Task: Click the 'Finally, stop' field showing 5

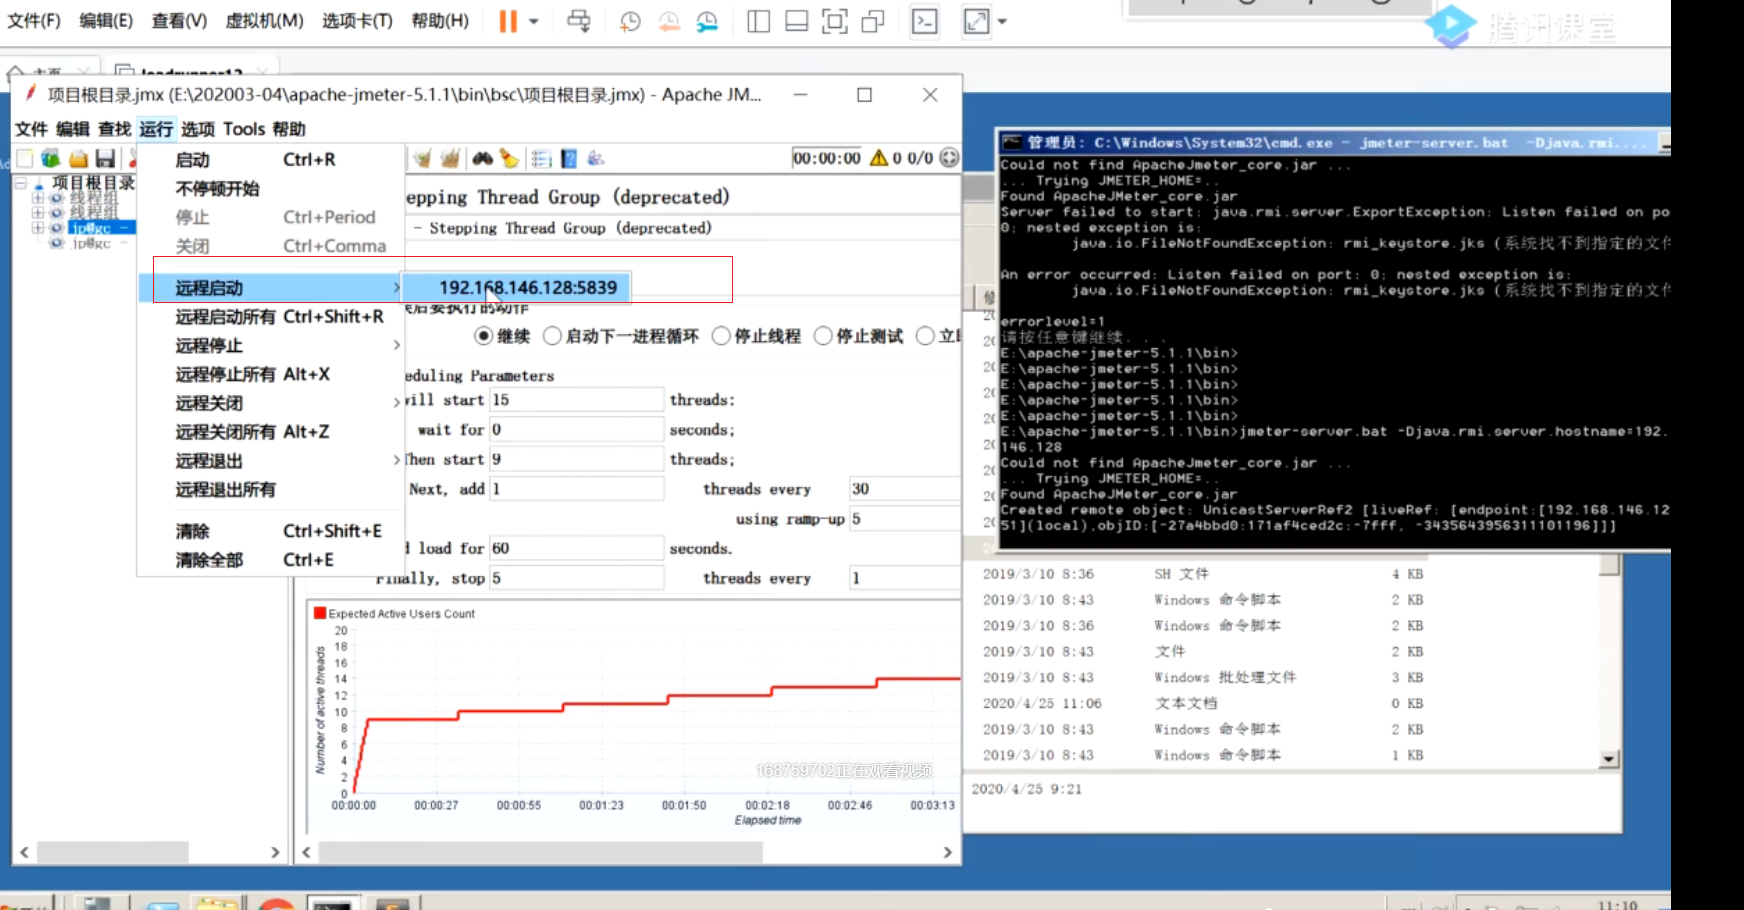Action: [x=576, y=578]
